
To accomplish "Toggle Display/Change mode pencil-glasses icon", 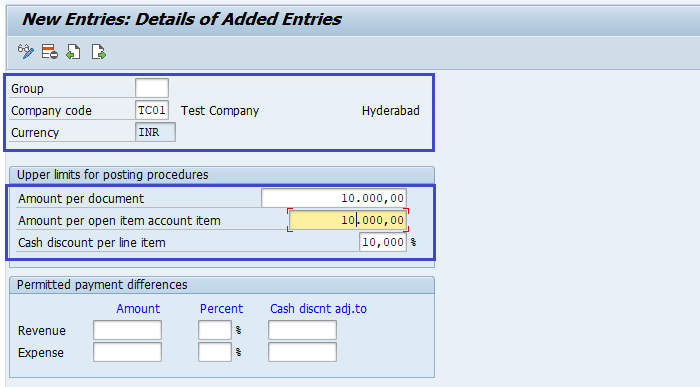I will [25, 52].
